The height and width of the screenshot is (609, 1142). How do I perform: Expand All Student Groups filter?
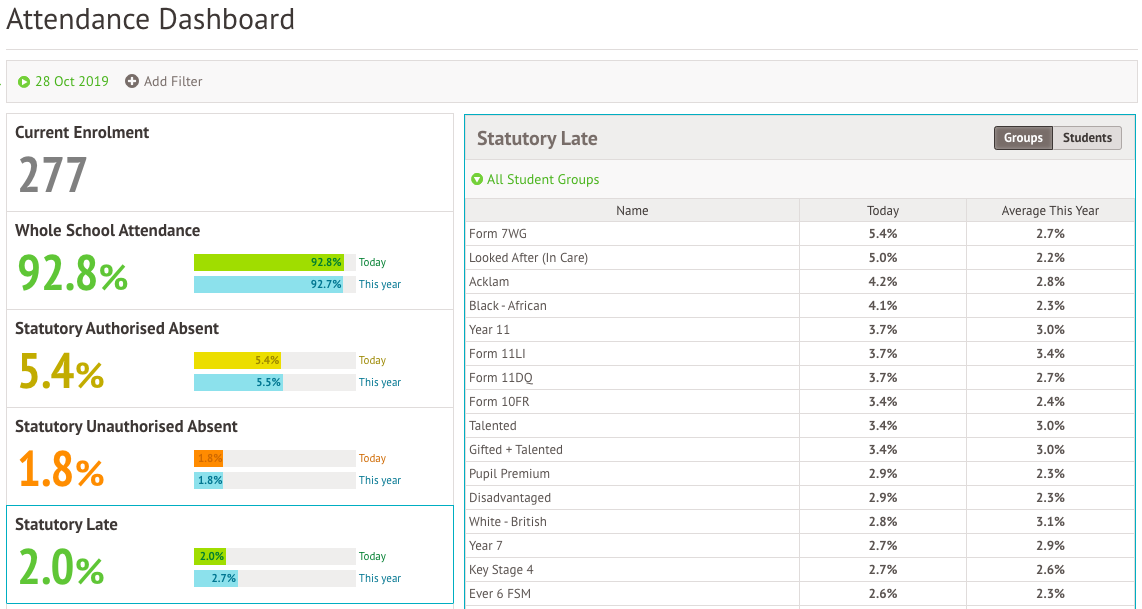pyautogui.click(x=543, y=180)
